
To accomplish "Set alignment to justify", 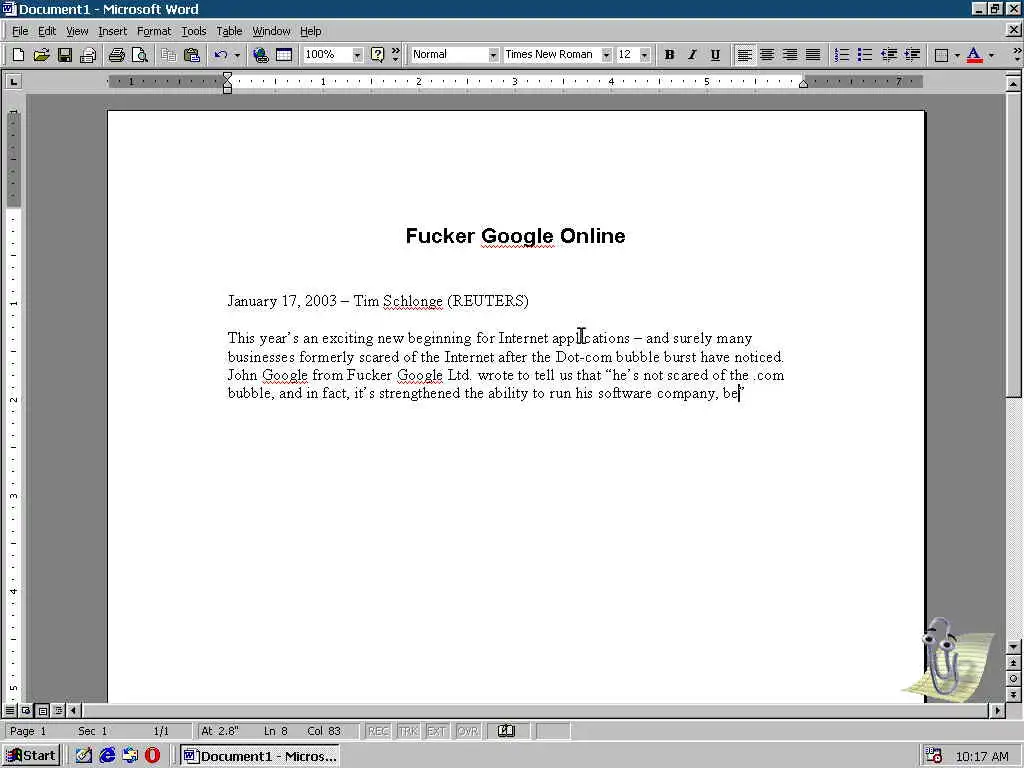I will [813, 55].
